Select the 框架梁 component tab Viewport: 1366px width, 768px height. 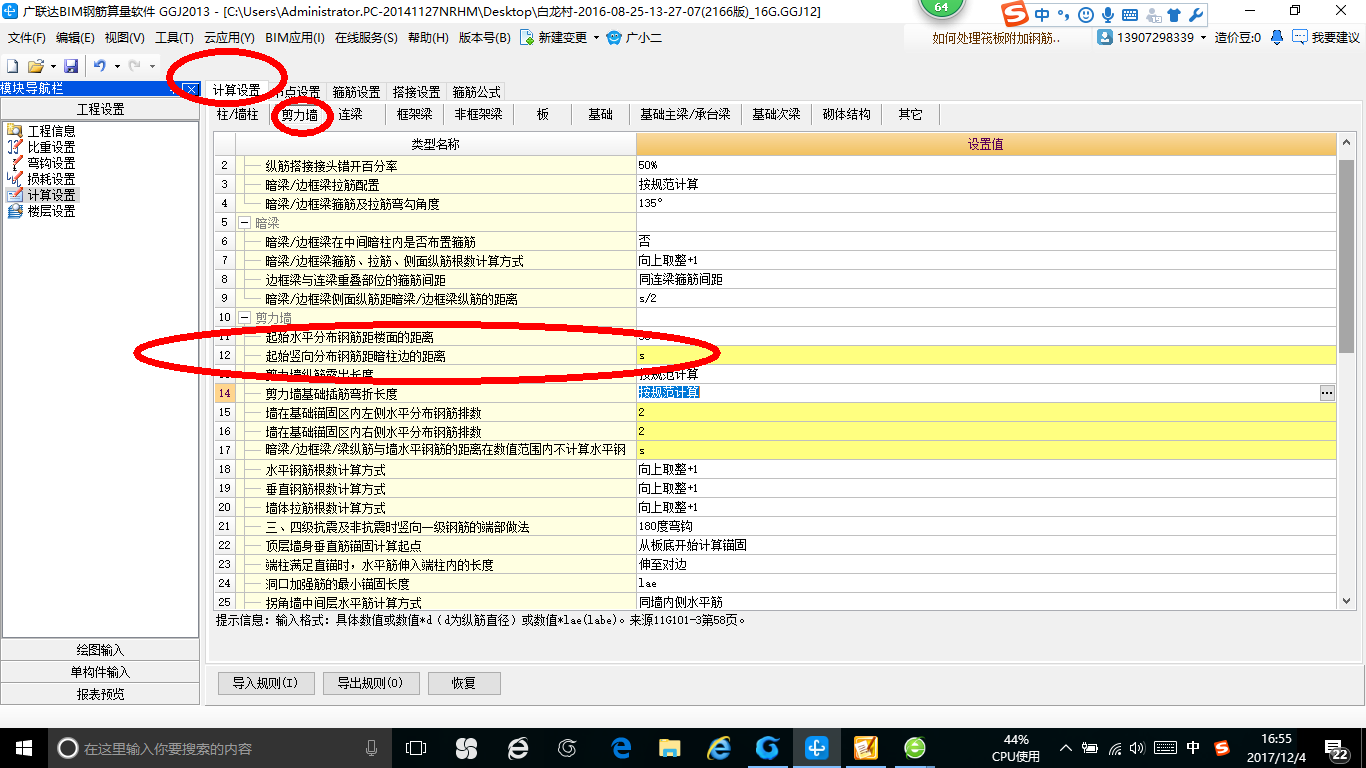tap(414, 115)
